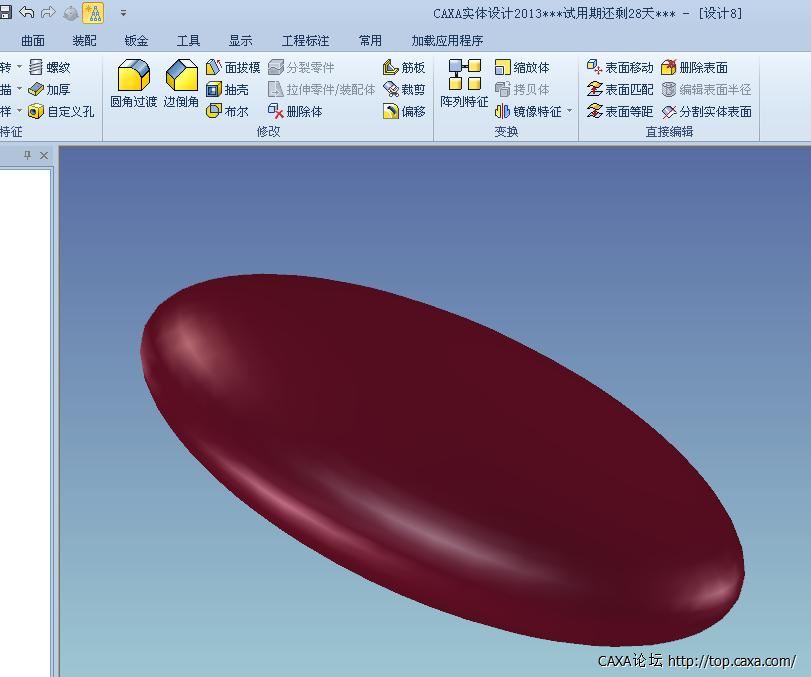Click the 直接编辑 group label
The width and height of the screenshot is (811, 677).
669,131
